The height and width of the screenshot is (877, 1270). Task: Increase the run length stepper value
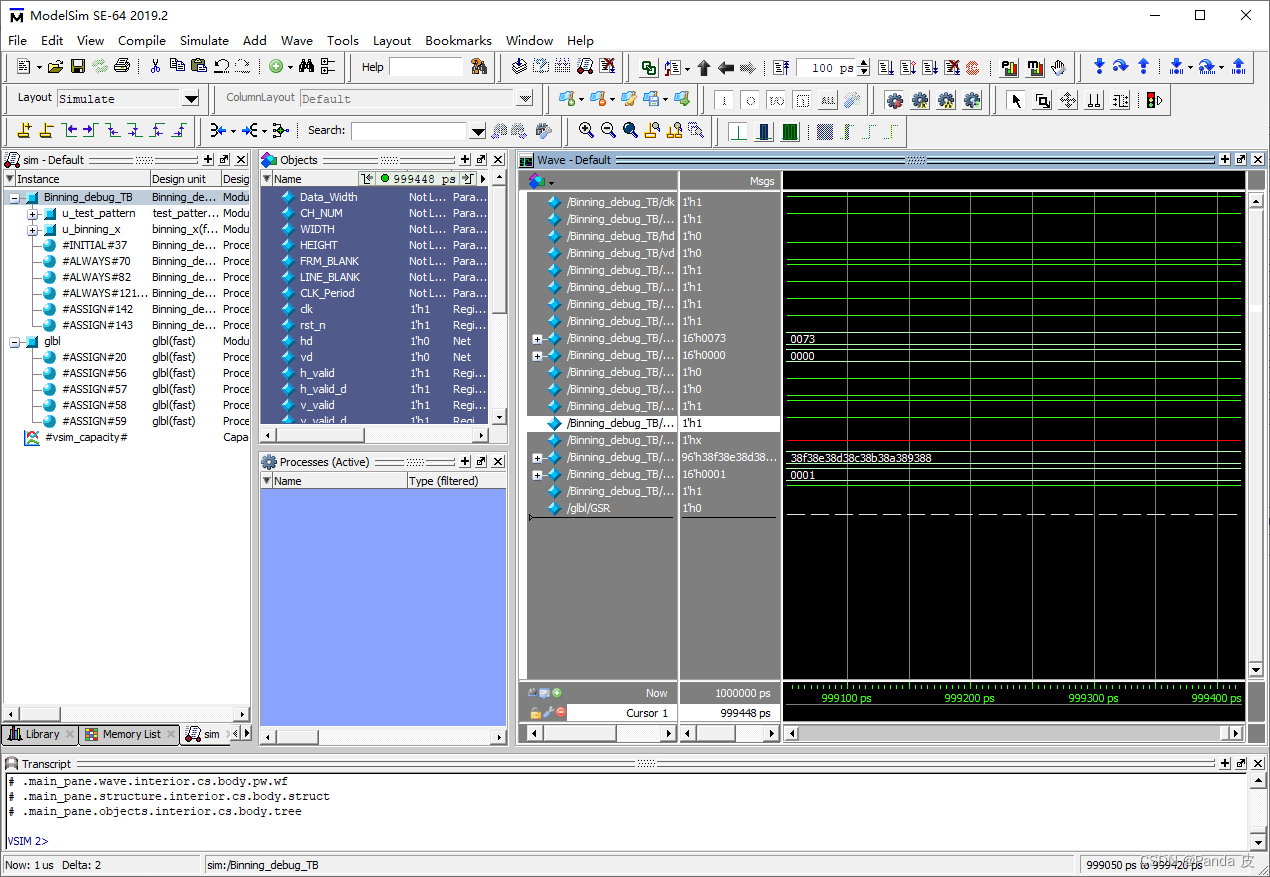pos(864,64)
